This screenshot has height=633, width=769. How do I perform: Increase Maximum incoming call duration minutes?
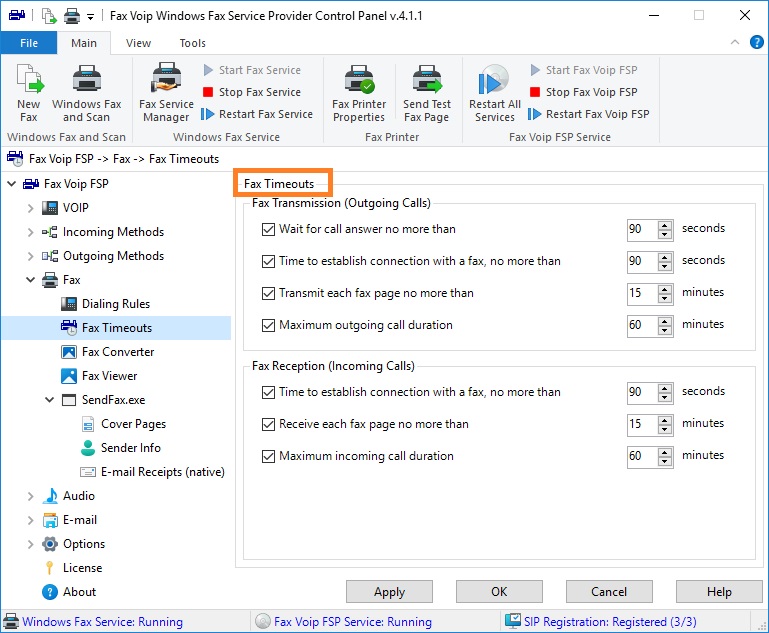(665, 452)
